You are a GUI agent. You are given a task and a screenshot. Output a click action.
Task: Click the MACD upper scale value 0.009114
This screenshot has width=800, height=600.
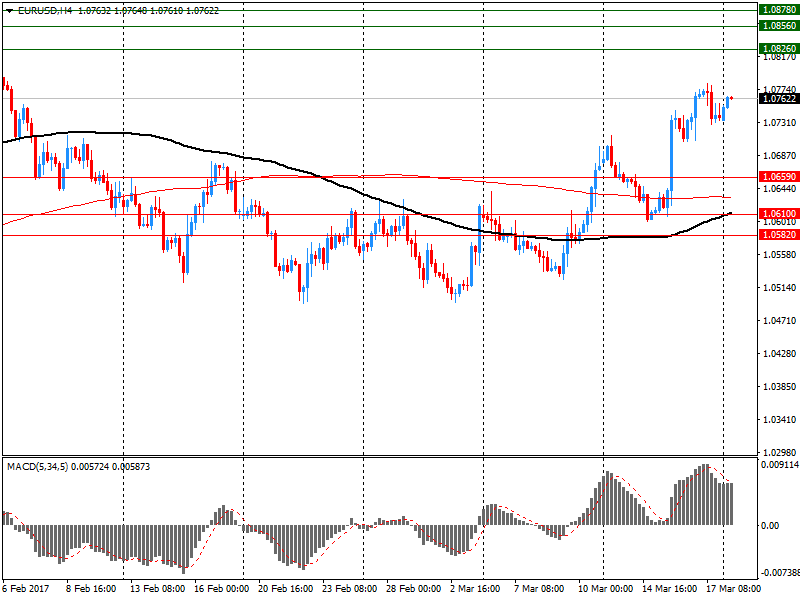click(x=780, y=465)
